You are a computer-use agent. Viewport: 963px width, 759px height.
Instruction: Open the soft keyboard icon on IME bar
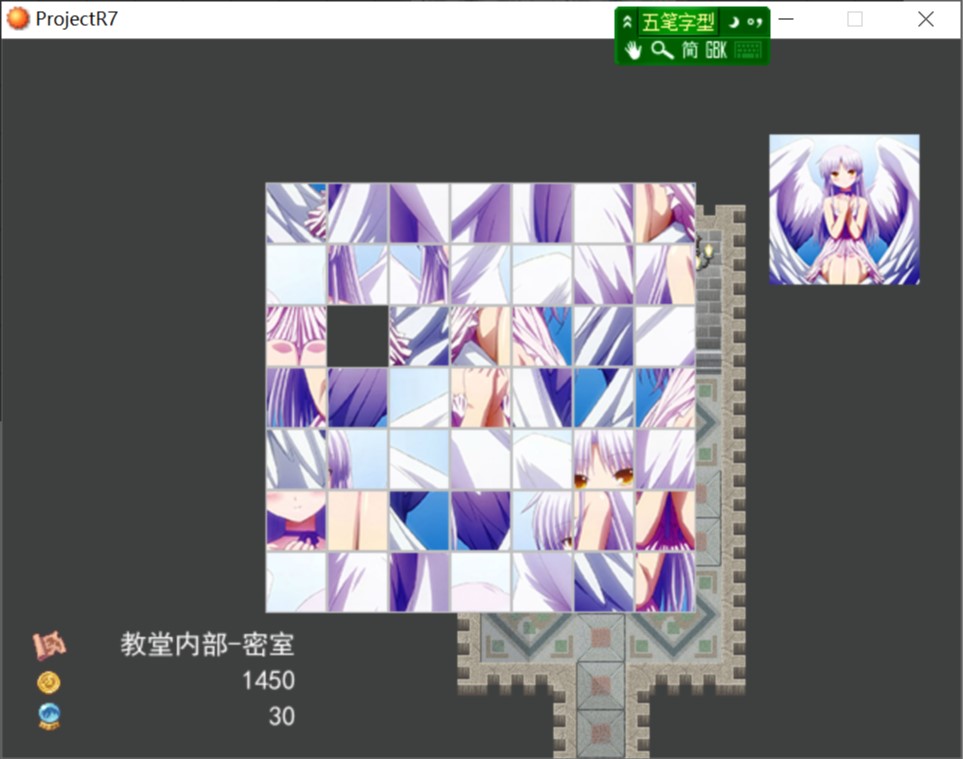[x=748, y=50]
